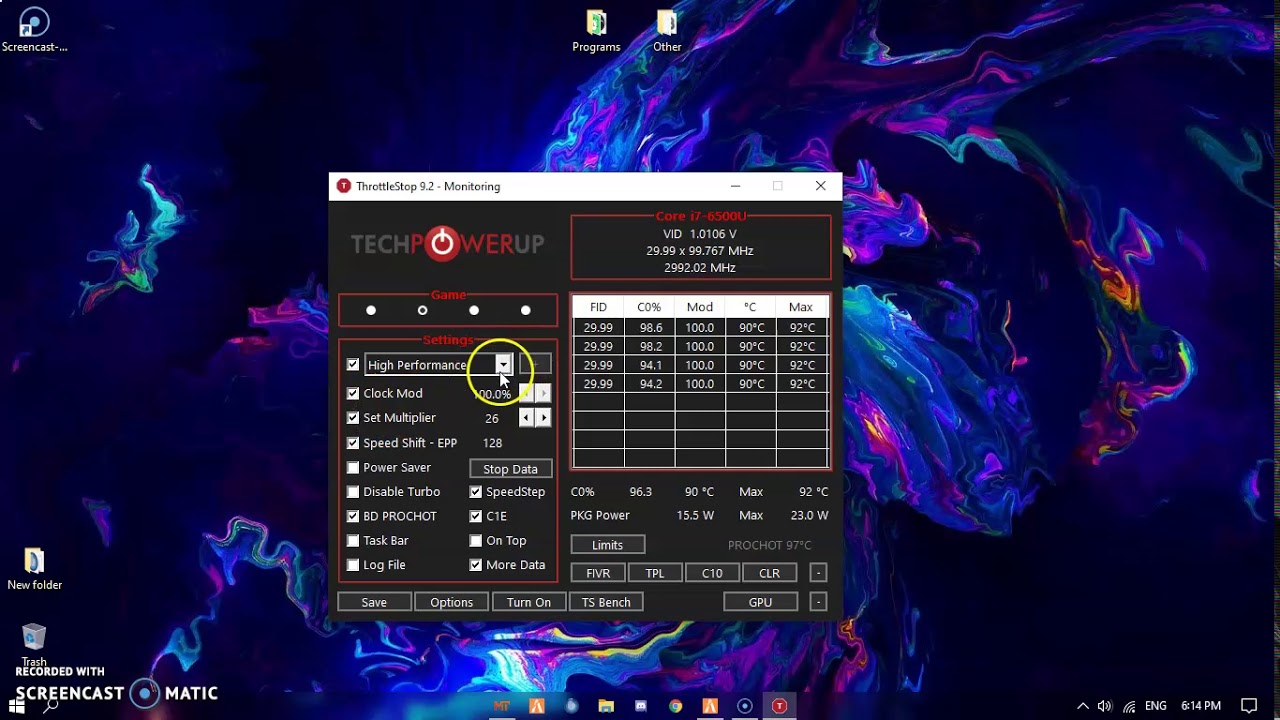Click the C0% column header

[649, 307]
